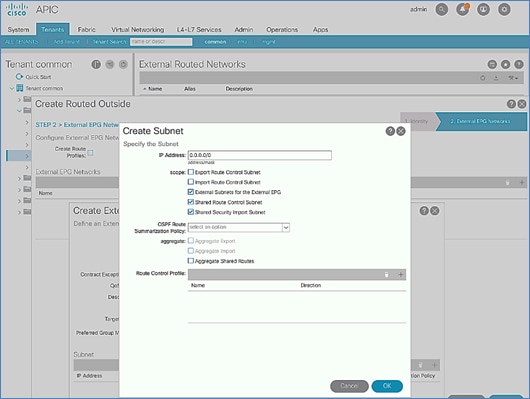530x399 pixels.
Task: Open the settings gear icon in header
Action: pos(504,9)
